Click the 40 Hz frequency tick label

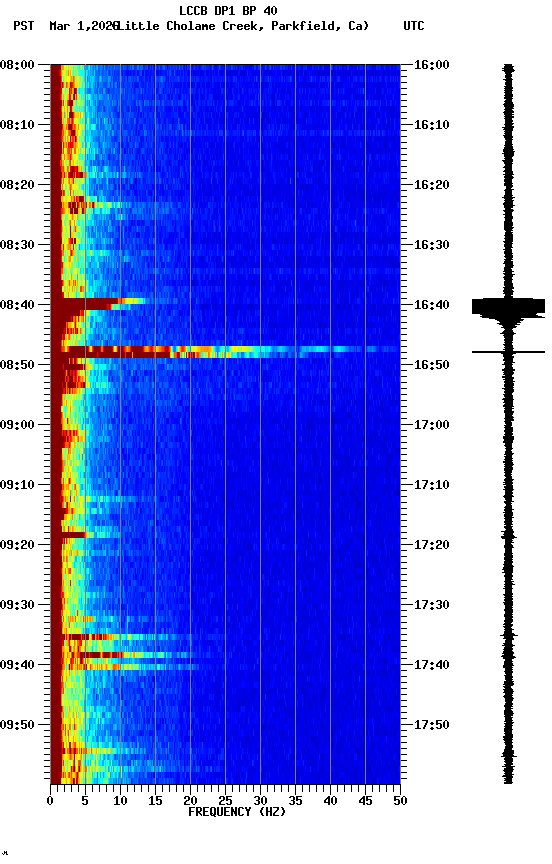coord(330,801)
